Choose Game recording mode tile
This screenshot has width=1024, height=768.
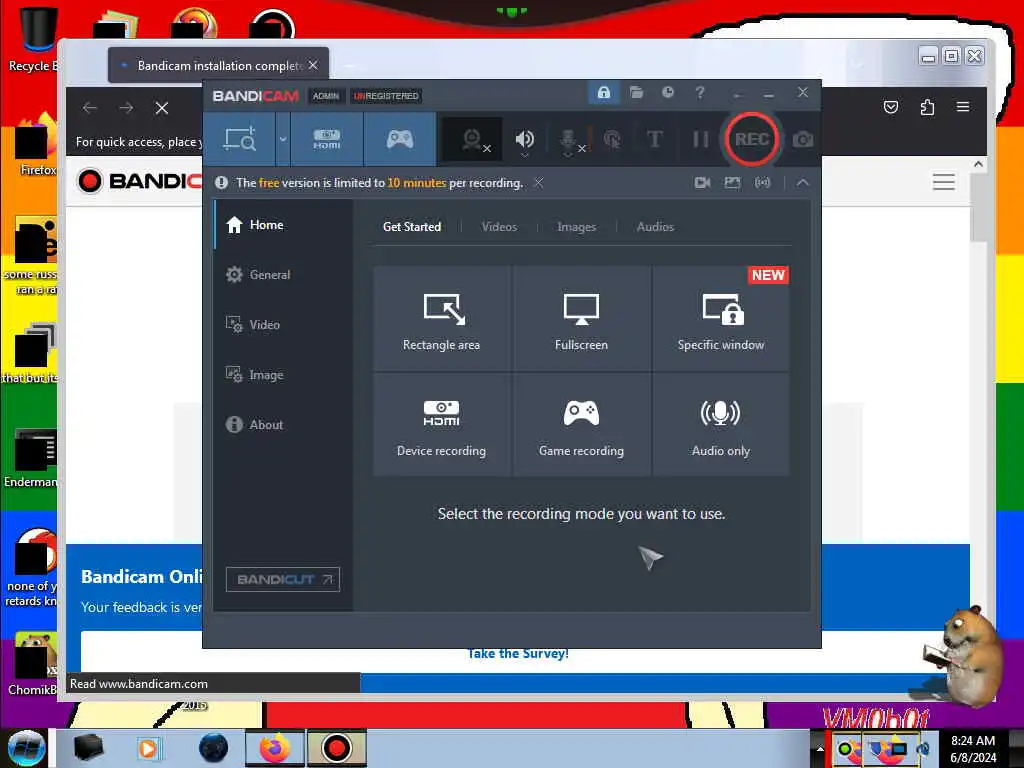pyautogui.click(x=581, y=424)
